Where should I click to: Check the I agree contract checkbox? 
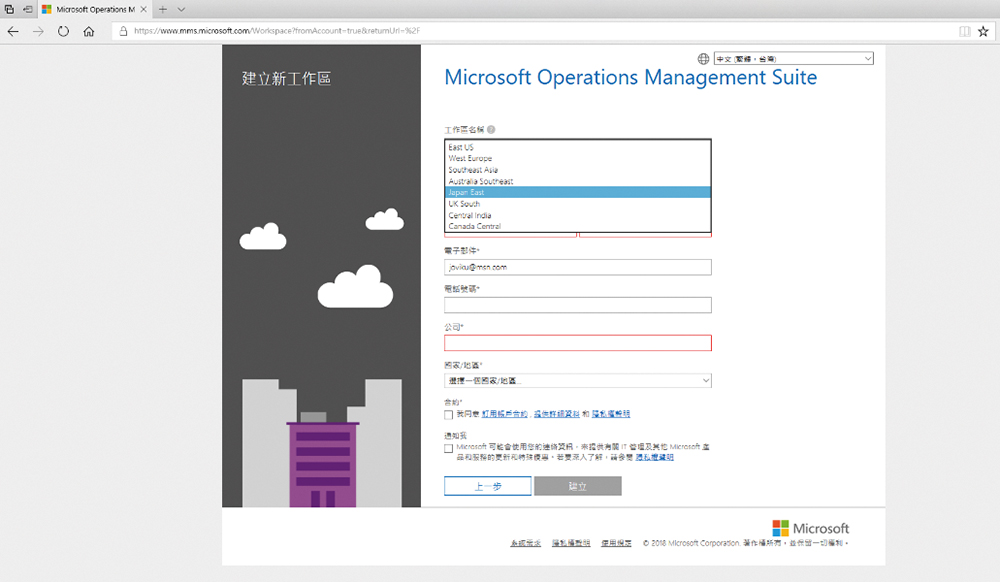(x=448, y=414)
